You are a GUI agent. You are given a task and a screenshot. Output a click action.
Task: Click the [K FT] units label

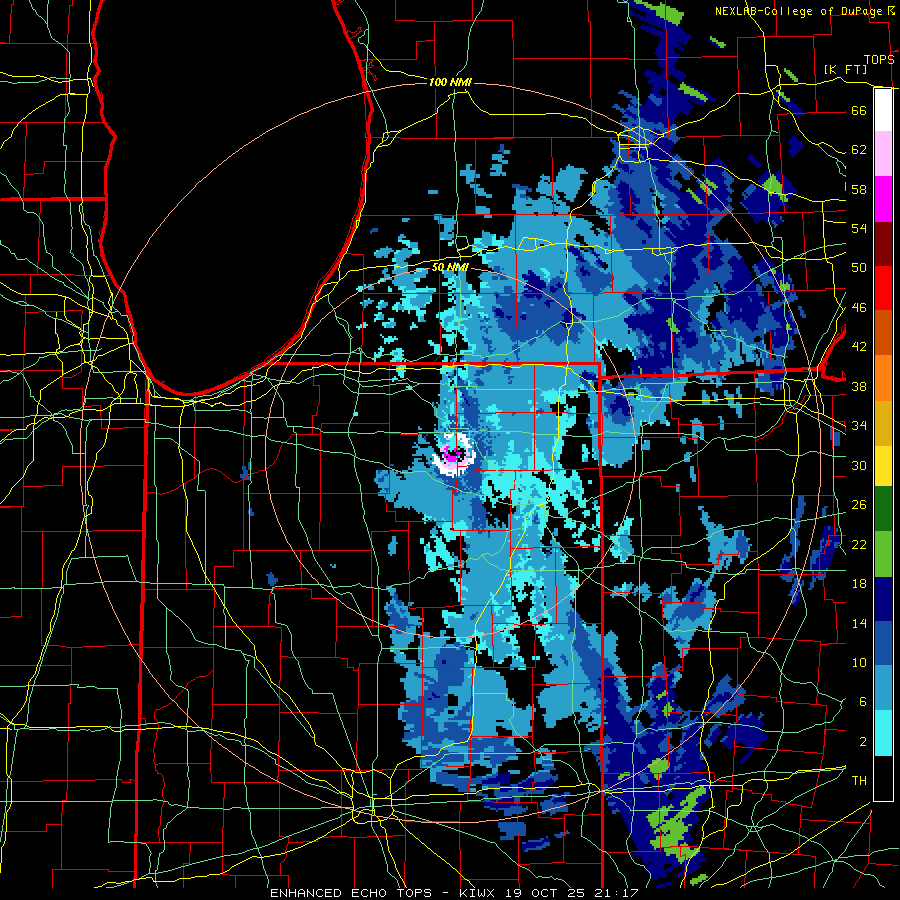pos(845,69)
